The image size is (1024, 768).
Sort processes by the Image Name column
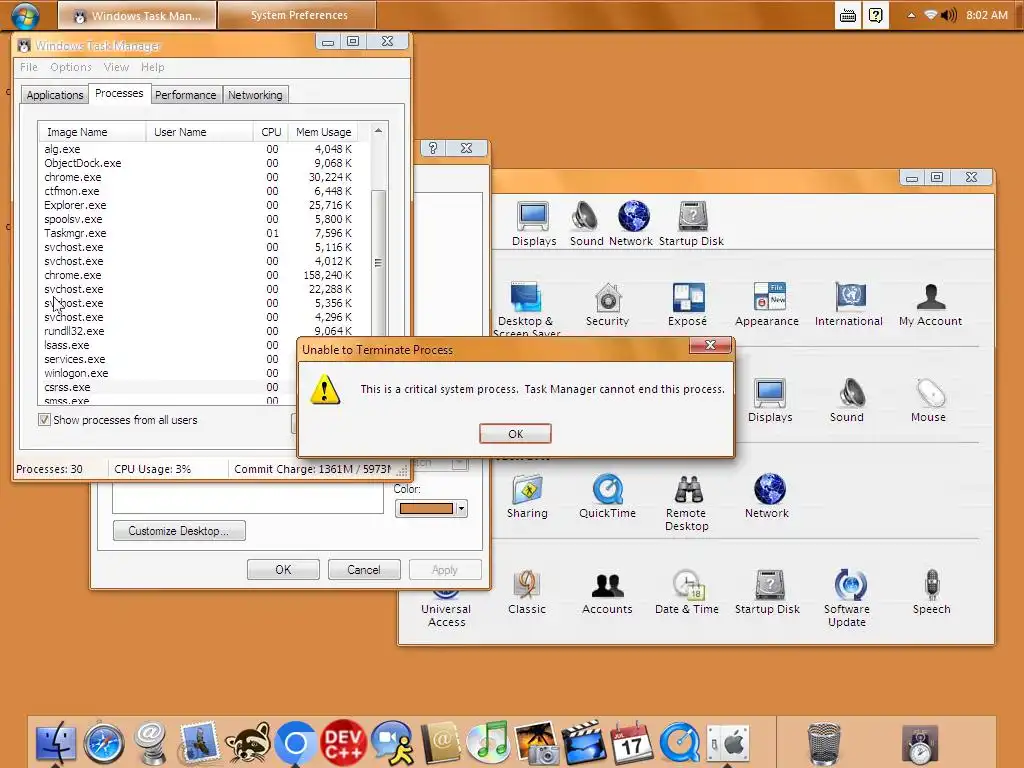pyautogui.click(x=92, y=132)
